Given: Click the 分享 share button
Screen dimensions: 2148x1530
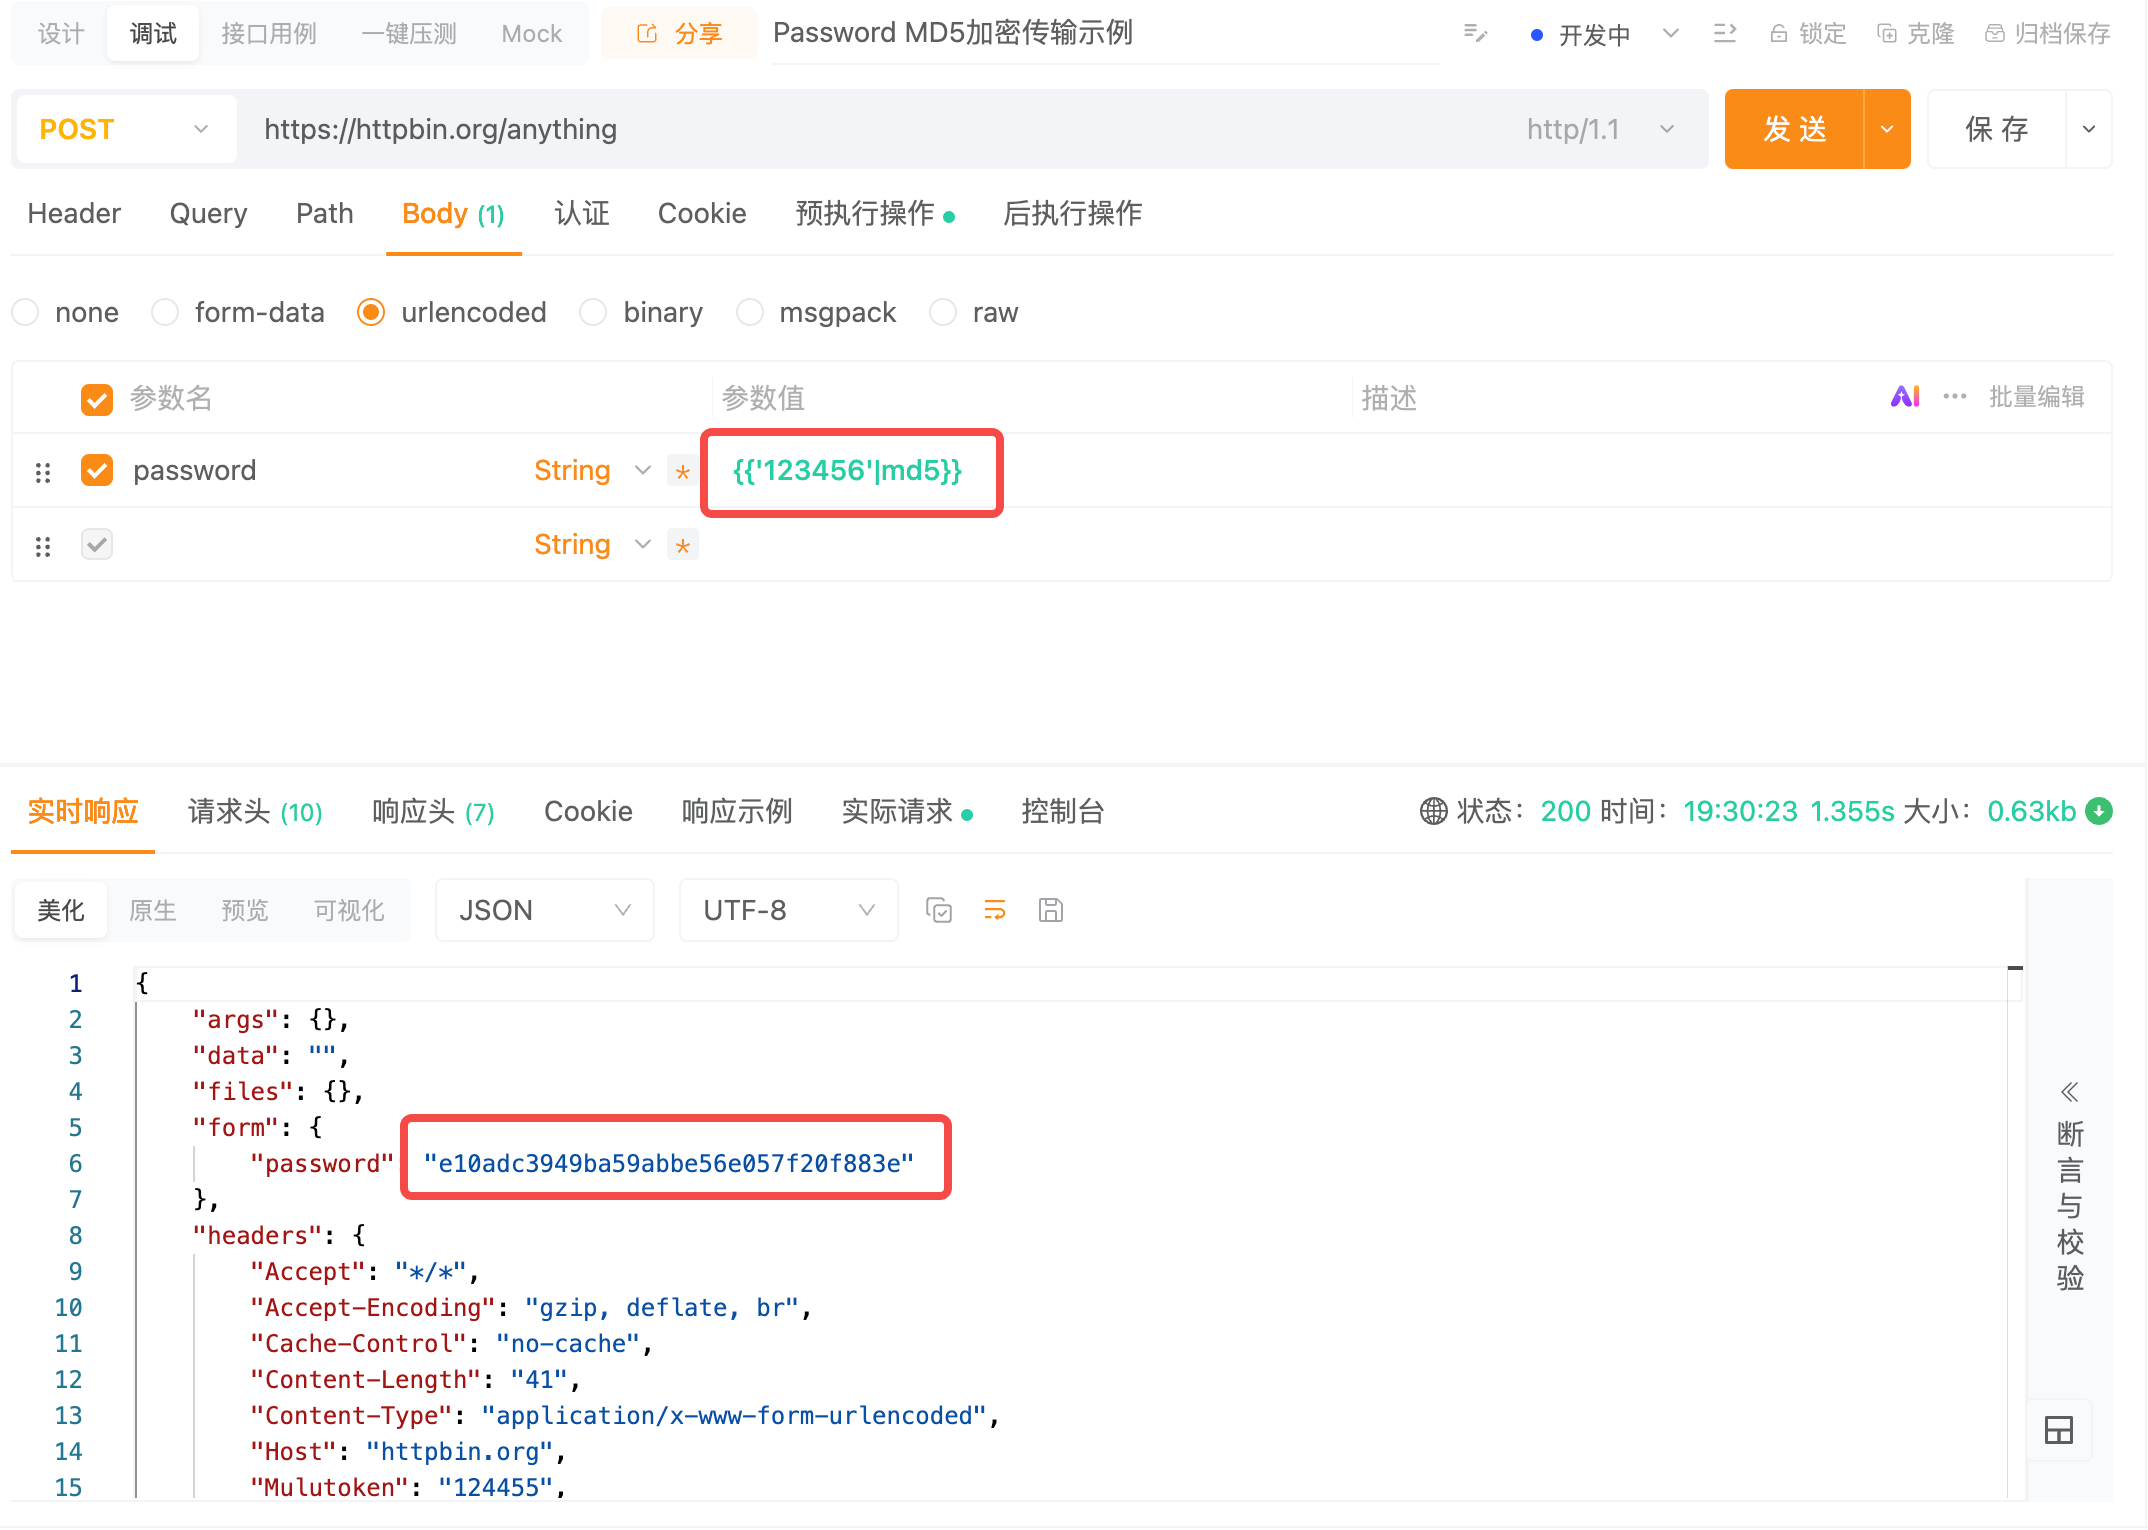Looking at the screenshot, I should pos(679,34).
